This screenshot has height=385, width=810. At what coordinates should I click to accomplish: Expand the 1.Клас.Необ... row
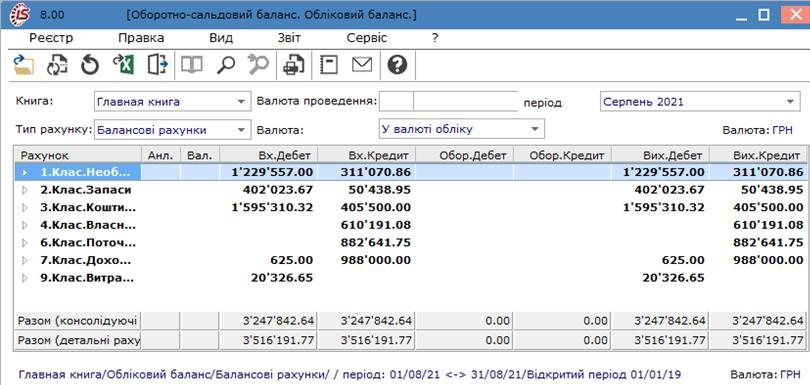(x=26, y=173)
